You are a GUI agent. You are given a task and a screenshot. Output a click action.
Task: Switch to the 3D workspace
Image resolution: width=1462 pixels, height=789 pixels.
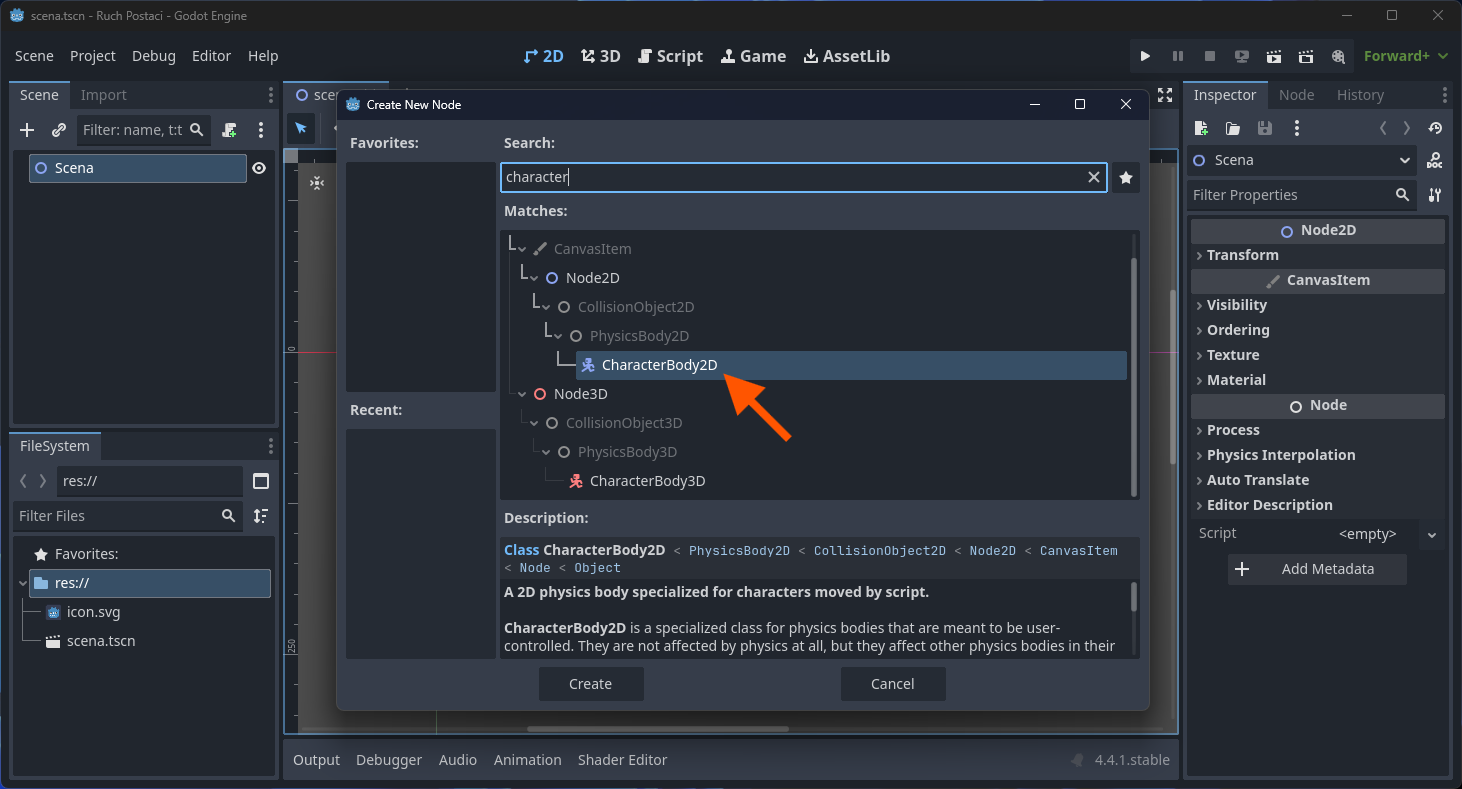(601, 56)
